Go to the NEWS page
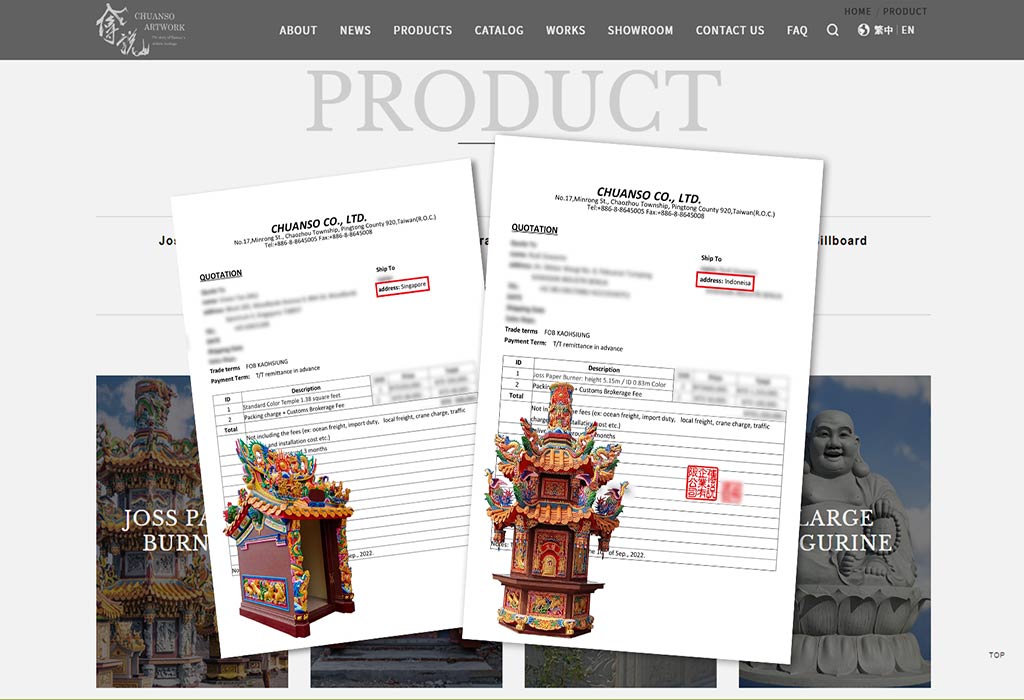This screenshot has height=700, width=1024. [x=355, y=30]
